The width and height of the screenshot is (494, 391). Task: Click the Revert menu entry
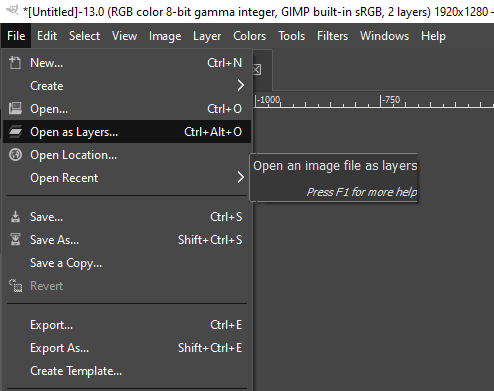[x=127, y=286]
